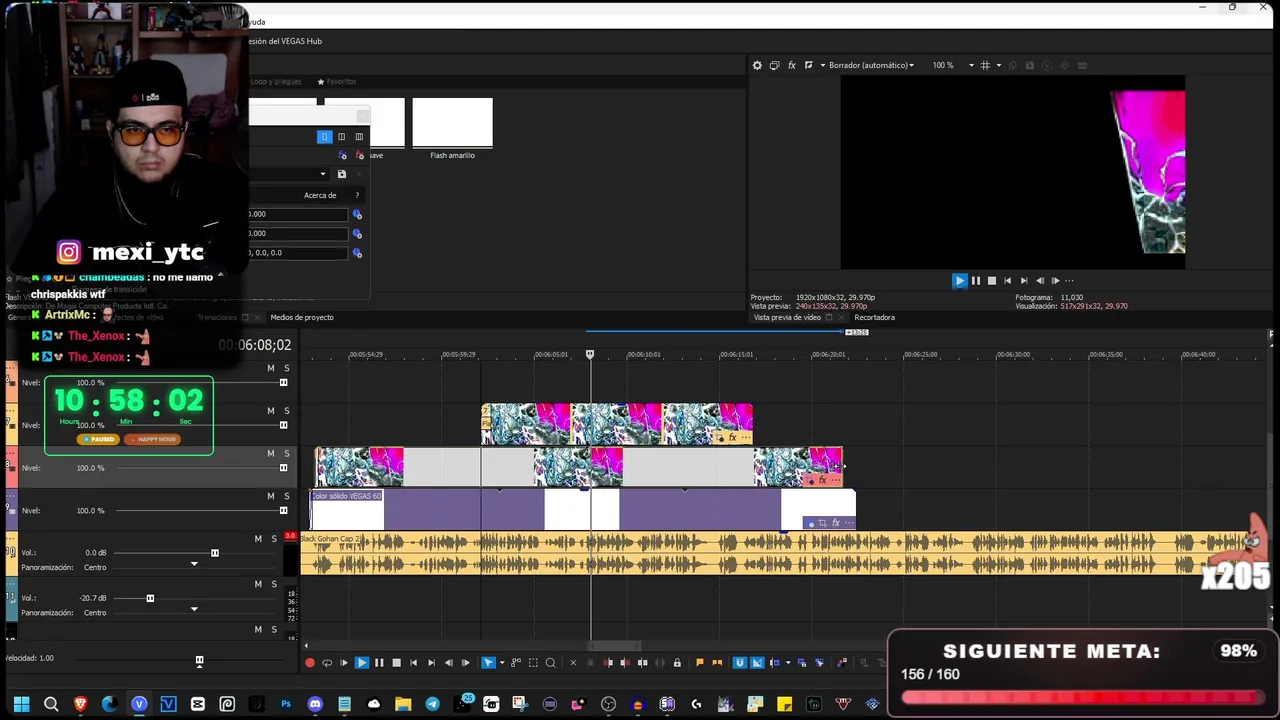Open Telegram from the taskbar
1280x720 pixels.
click(432, 704)
